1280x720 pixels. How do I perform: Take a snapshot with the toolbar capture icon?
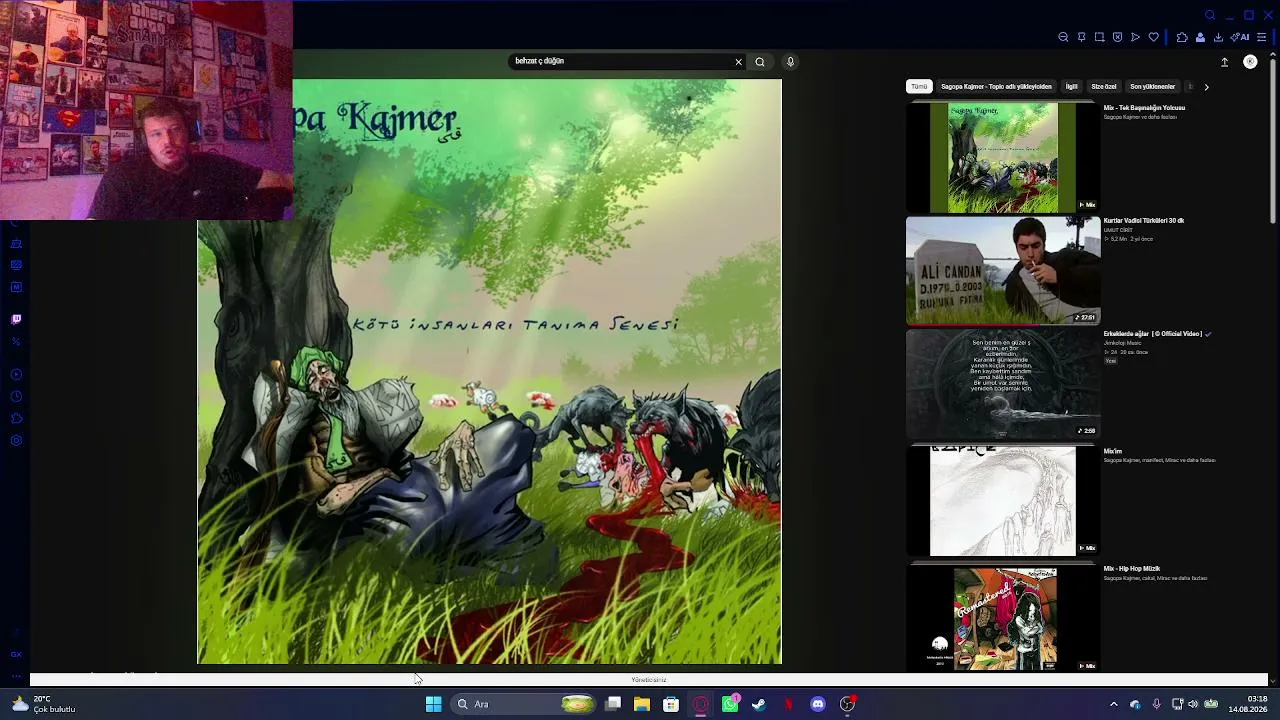coord(1099,37)
